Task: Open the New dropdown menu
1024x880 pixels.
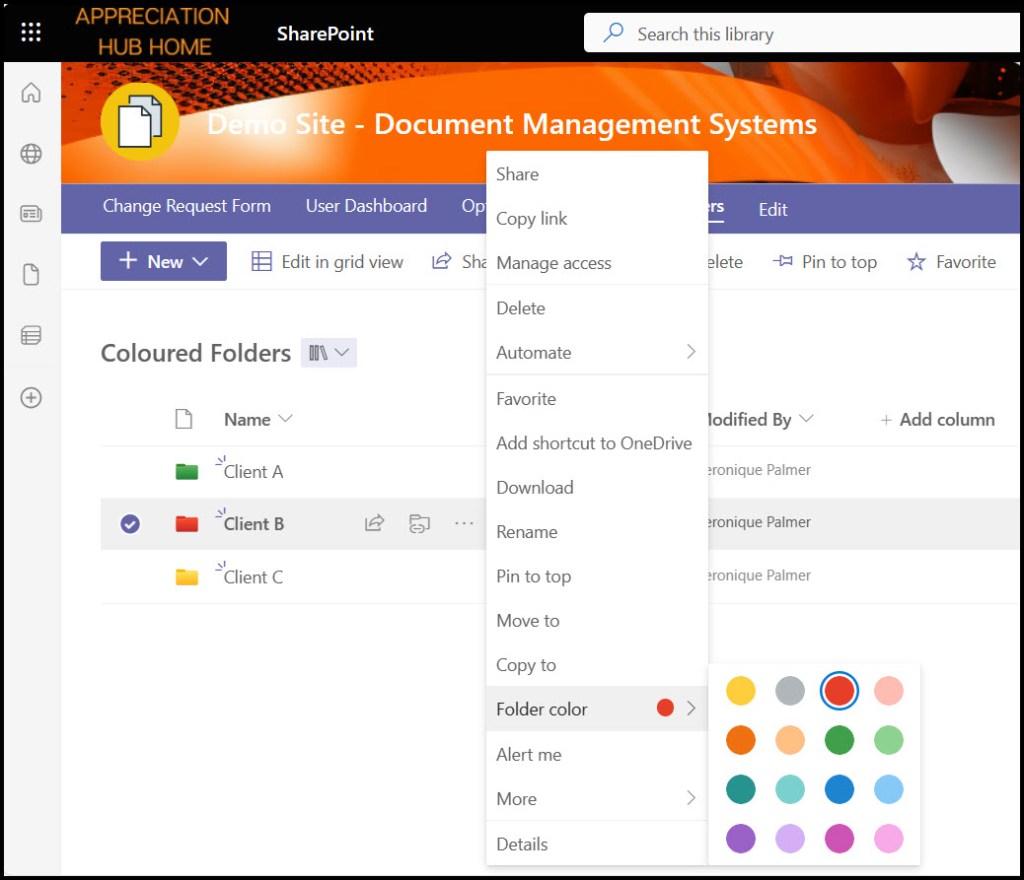Action: click(x=163, y=261)
